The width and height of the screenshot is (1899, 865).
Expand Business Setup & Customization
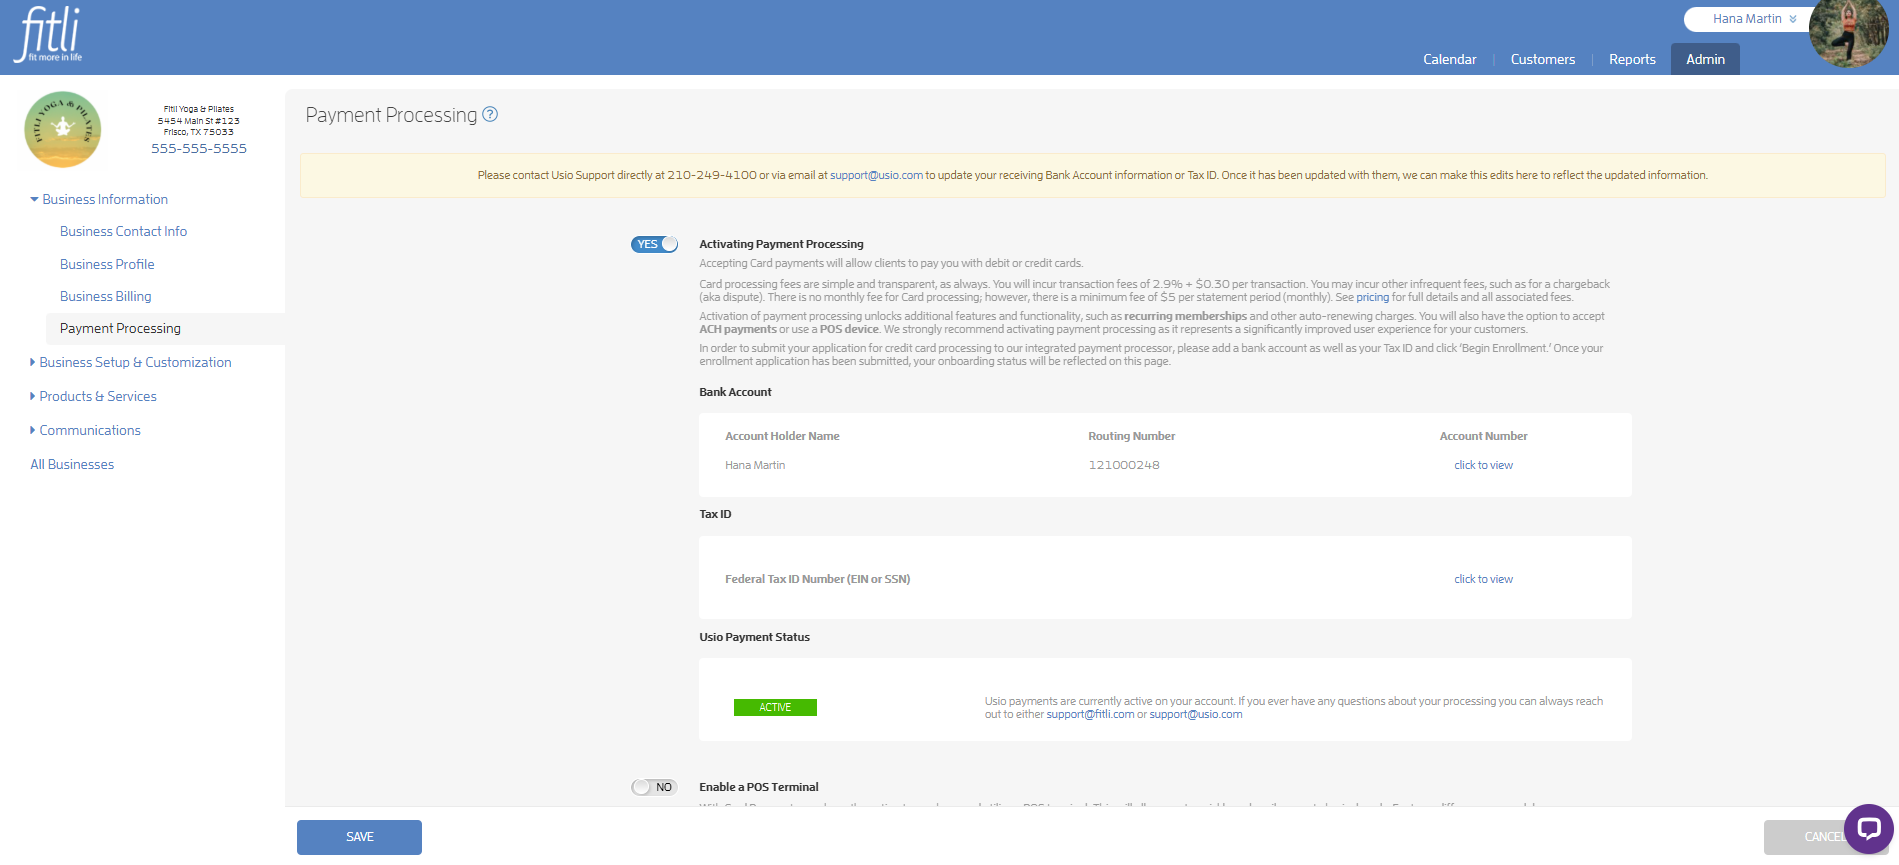[x=131, y=362]
